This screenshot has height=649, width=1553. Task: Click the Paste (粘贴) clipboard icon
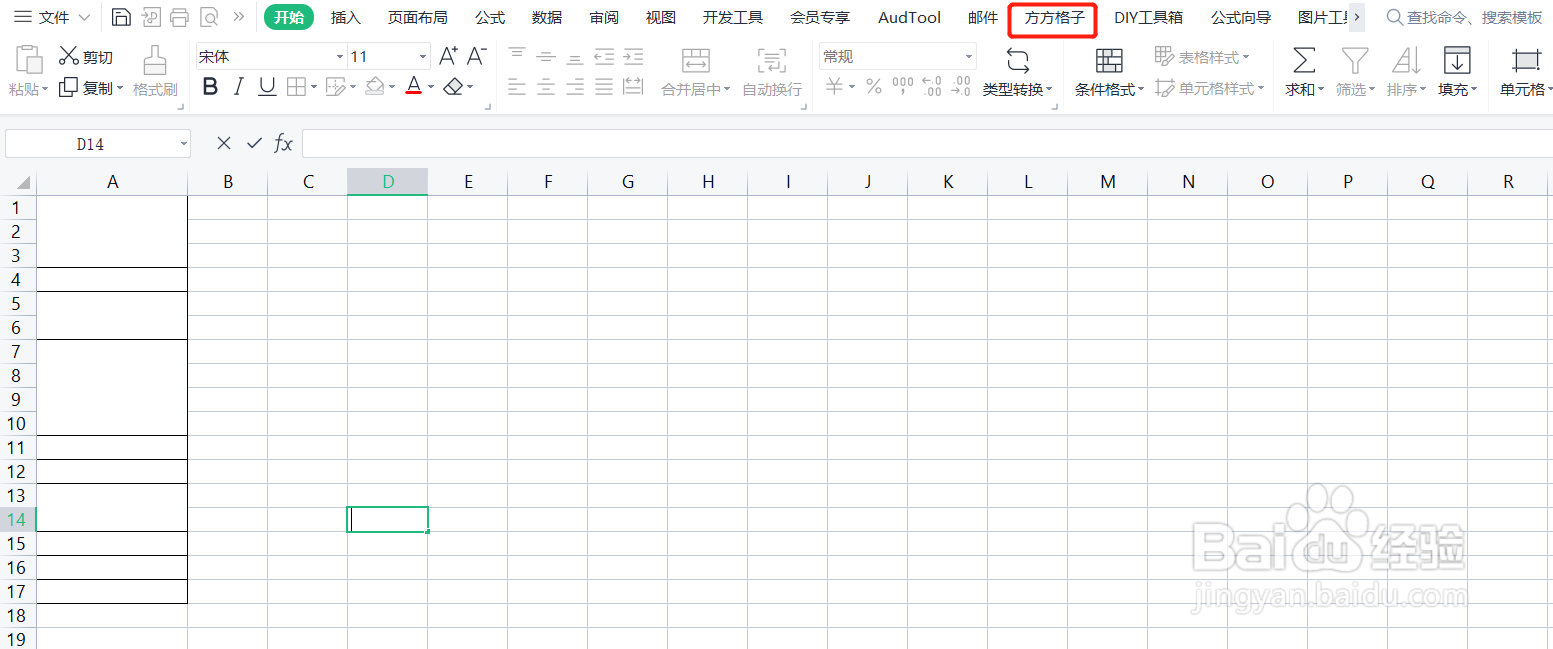coord(29,61)
